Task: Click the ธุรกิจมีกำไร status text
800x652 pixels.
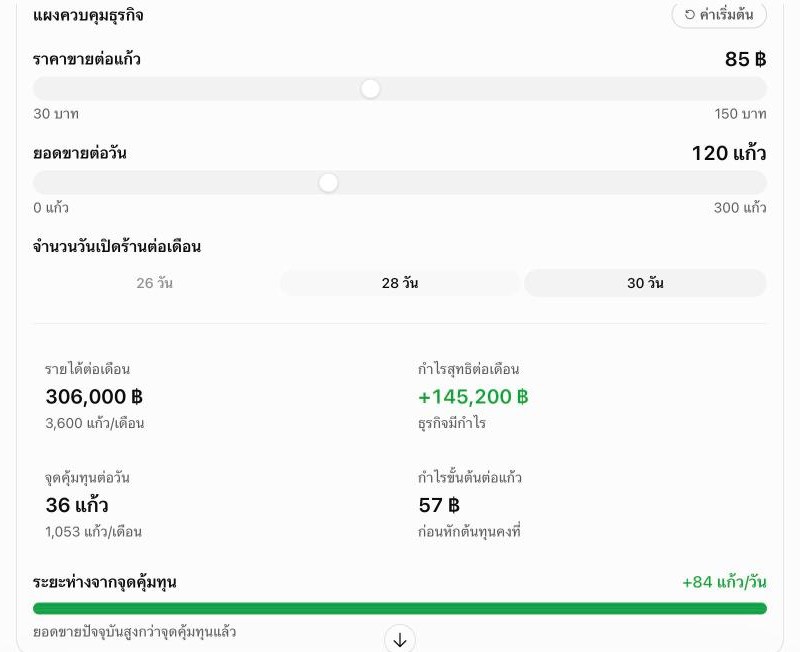Action: point(452,423)
